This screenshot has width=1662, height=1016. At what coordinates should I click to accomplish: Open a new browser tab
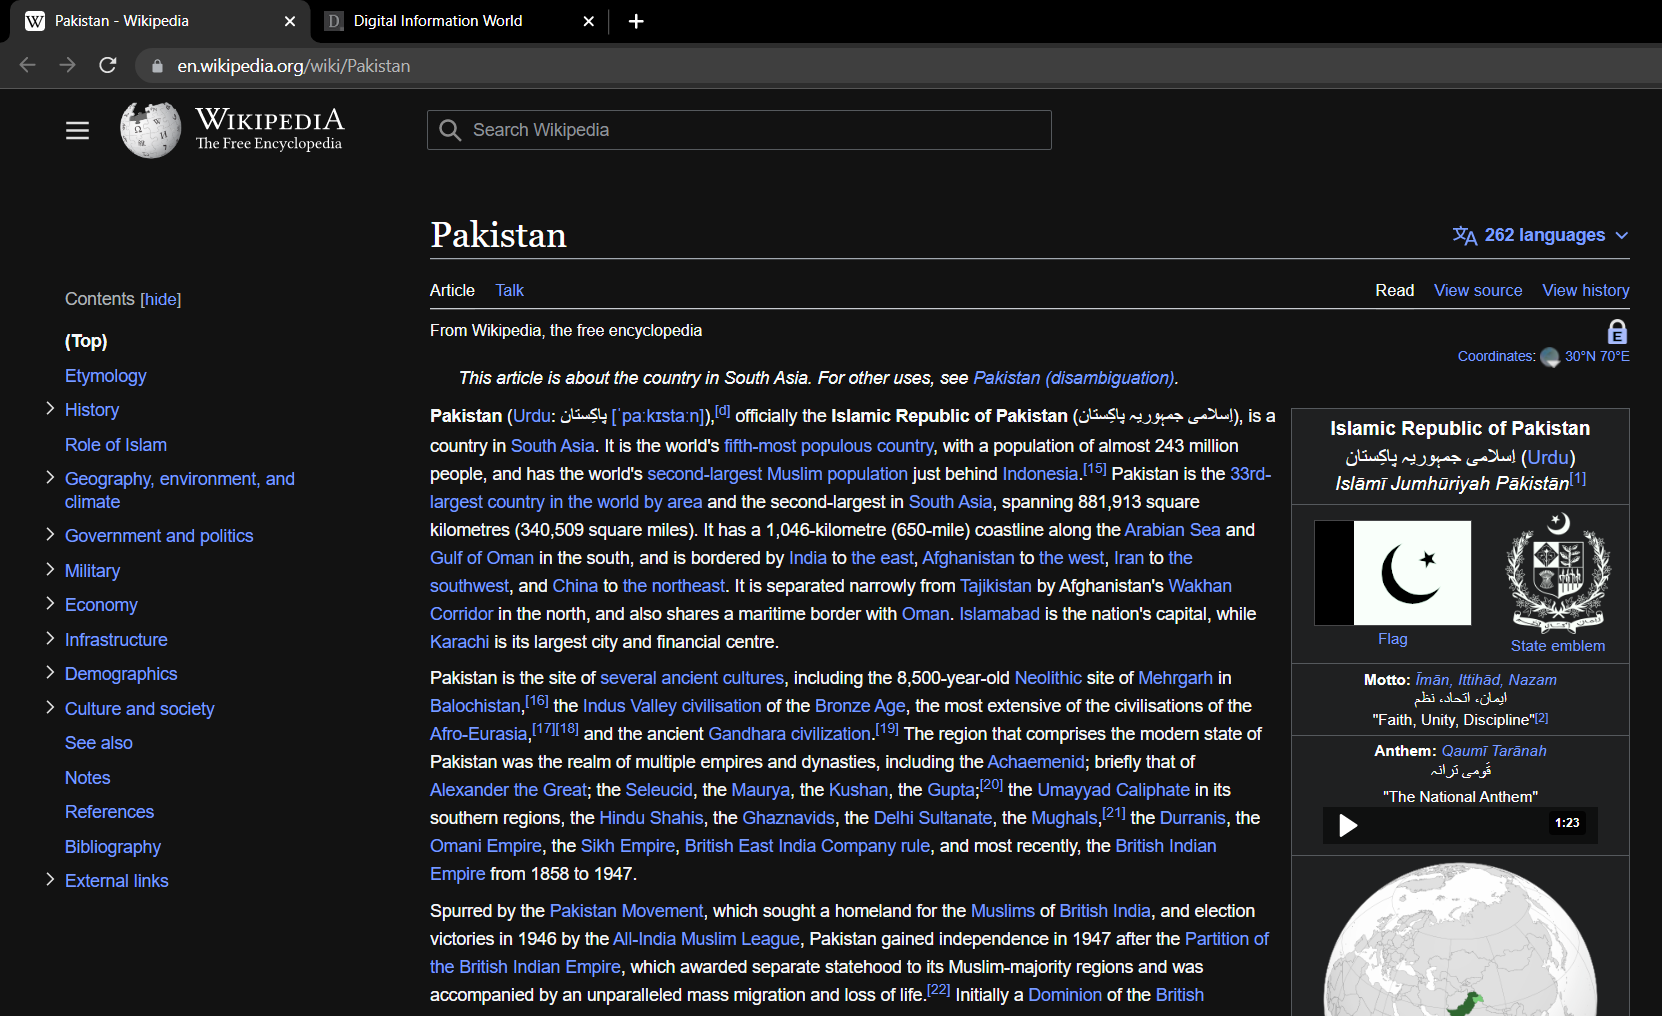point(636,21)
